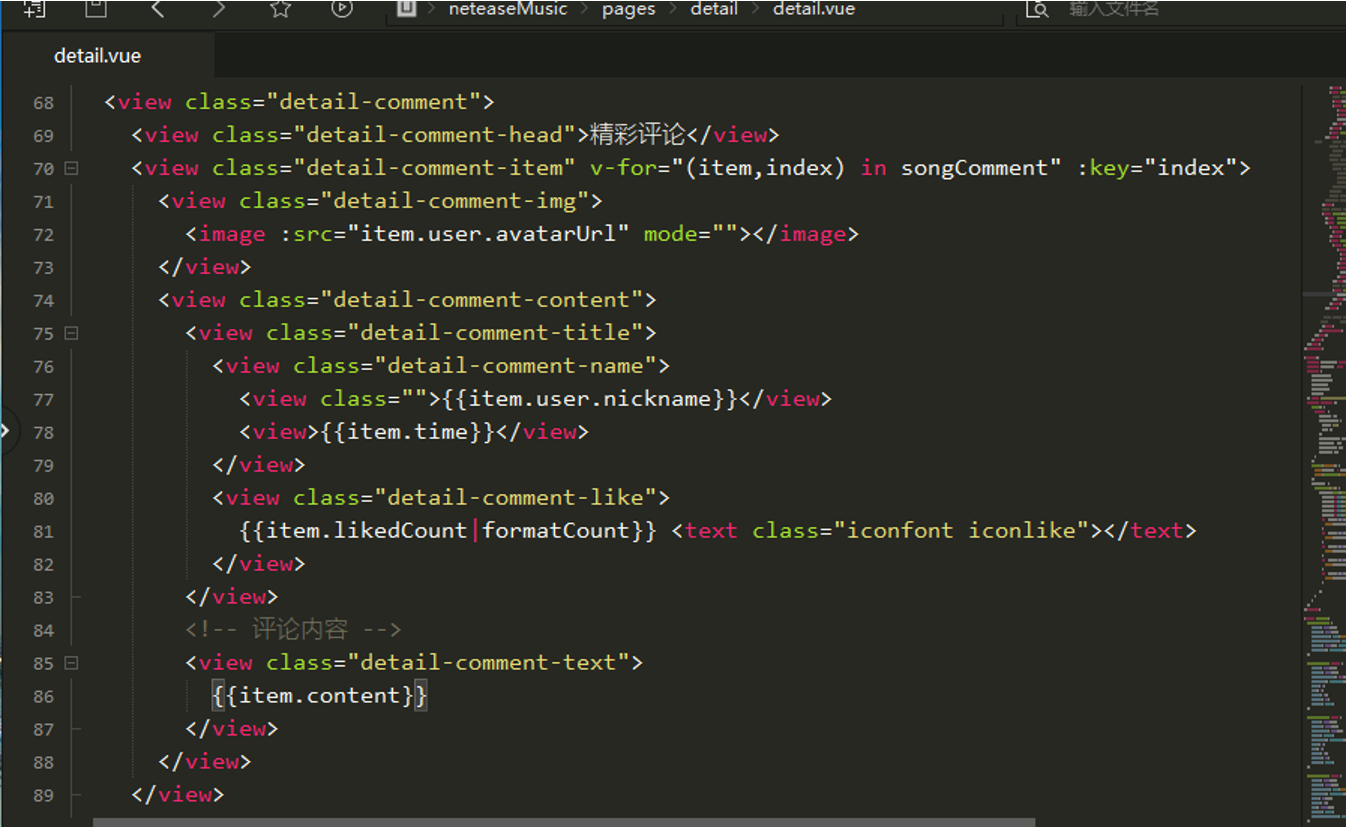The width and height of the screenshot is (1346, 827).
Task: Click the project icon before neteaseMusic breadcrumb
Action: [406, 9]
